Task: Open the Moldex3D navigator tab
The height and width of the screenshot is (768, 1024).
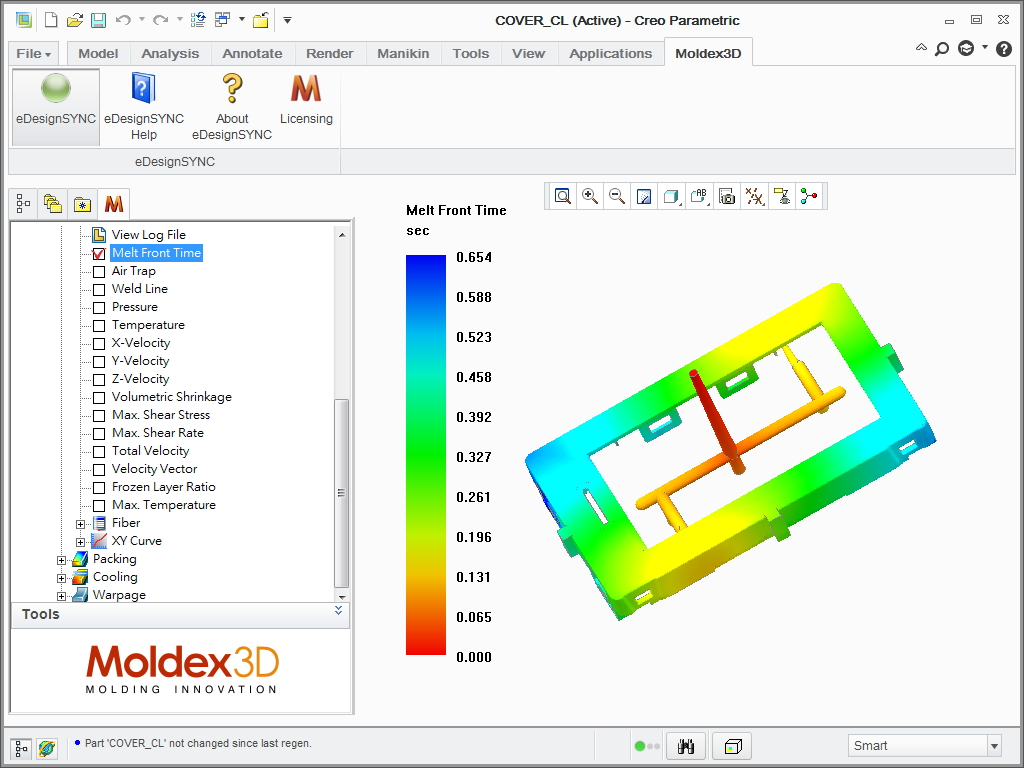Action: tap(114, 204)
